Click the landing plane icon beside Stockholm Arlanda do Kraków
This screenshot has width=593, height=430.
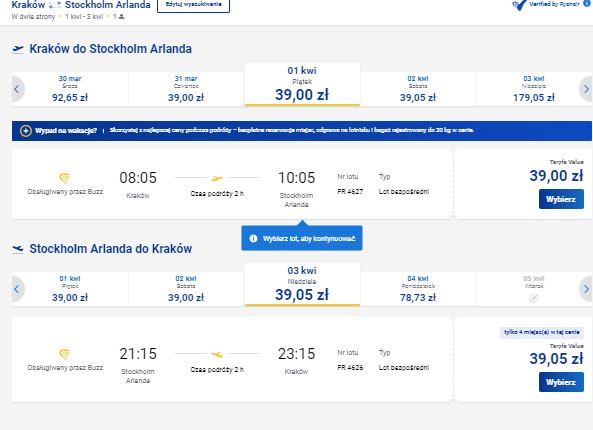pos(18,249)
